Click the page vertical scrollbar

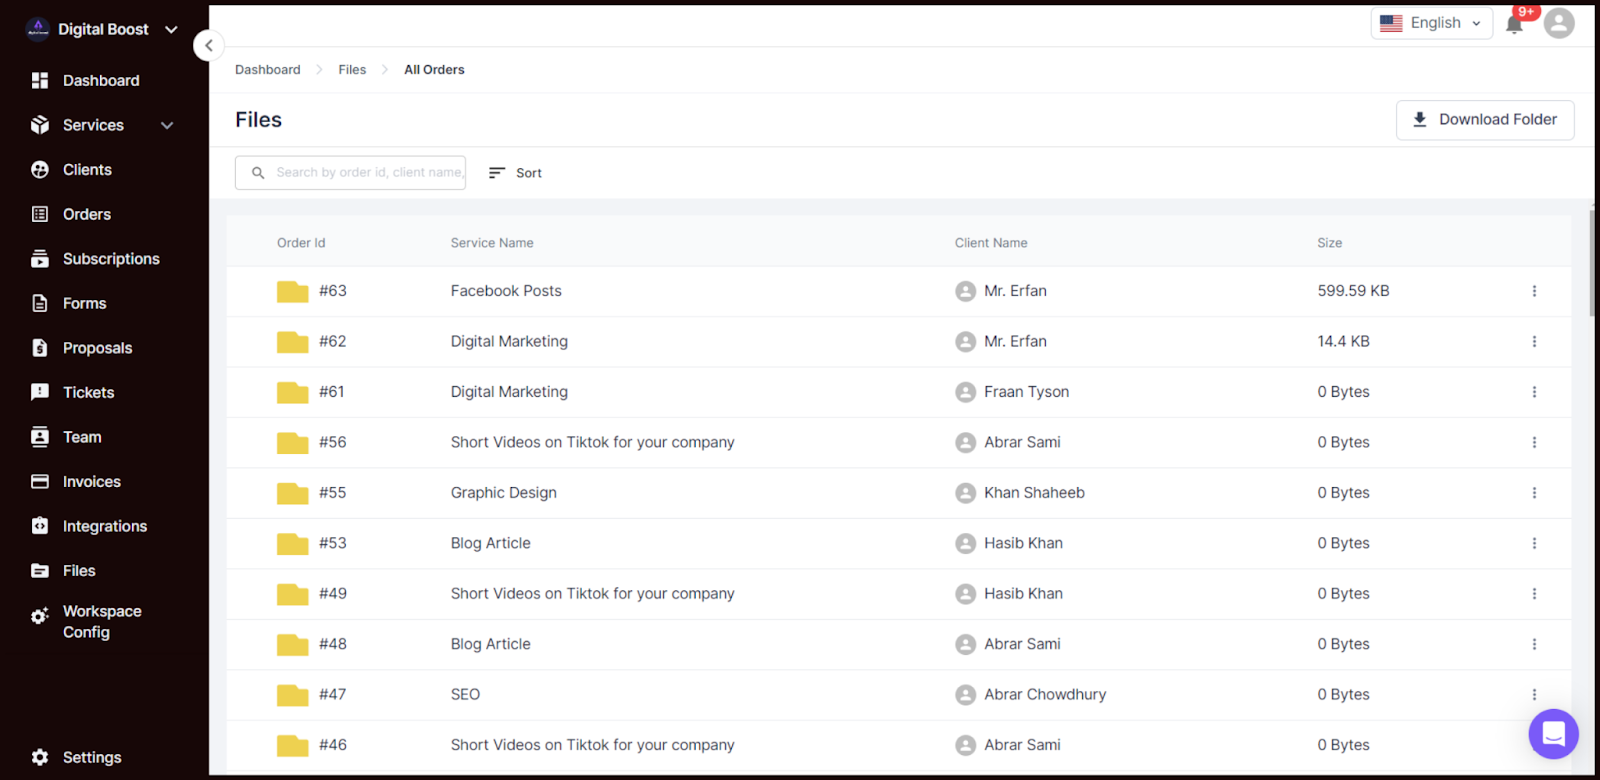1591,262
